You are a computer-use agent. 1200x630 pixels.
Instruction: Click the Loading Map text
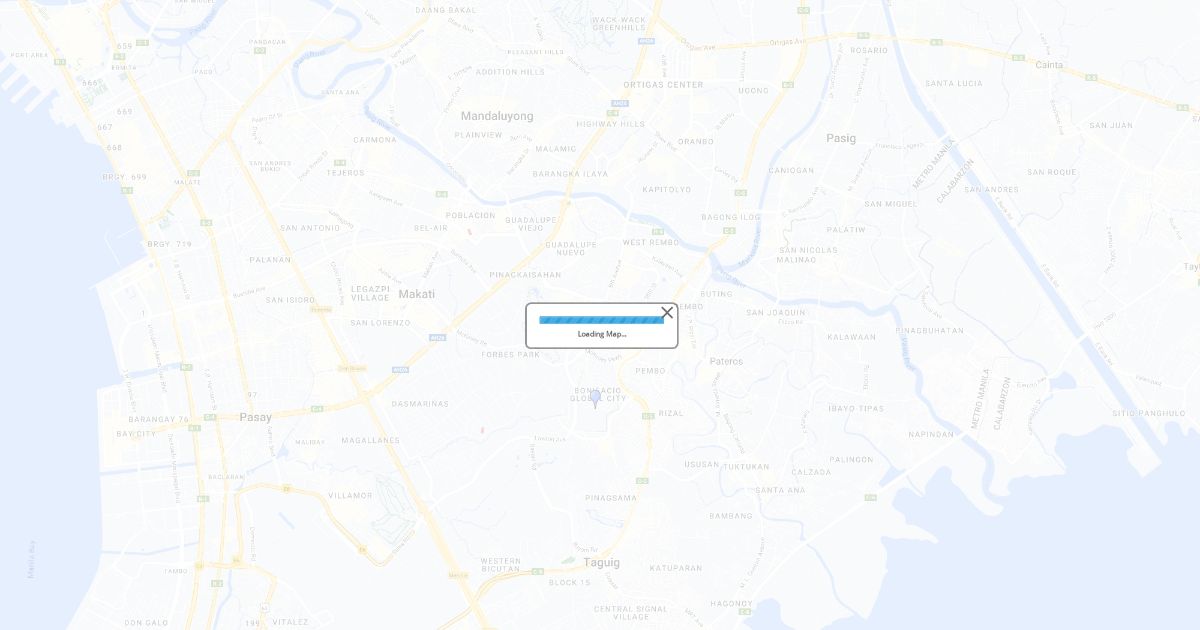pyautogui.click(x=602, y=334)
